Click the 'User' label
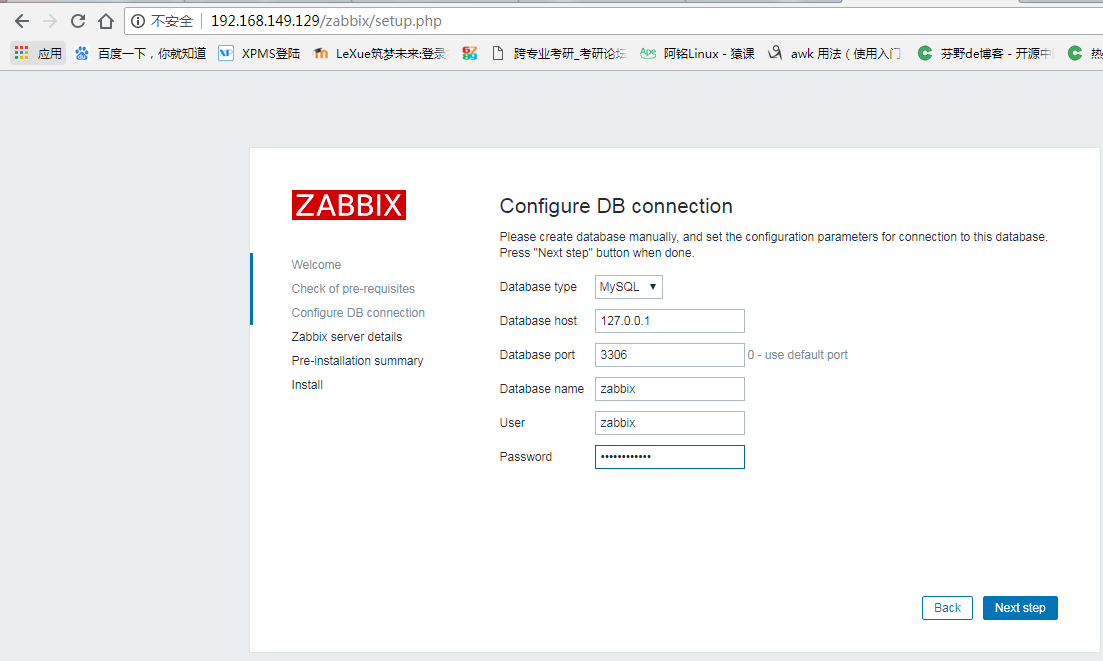Screen dimensions: 1103x661 click(x=512, y=423)
